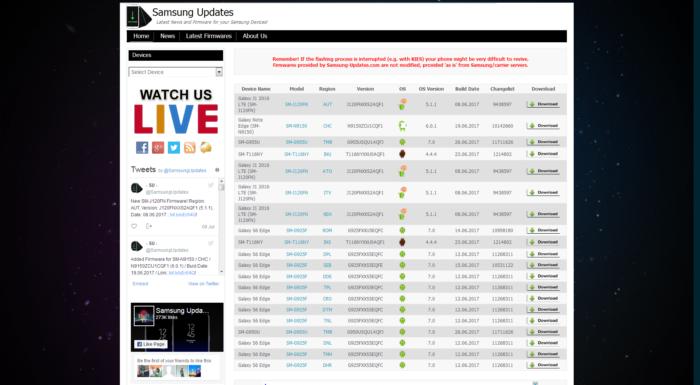Open the CHC region link
Viewport: 700px width, 385px height.
point(327,126)
